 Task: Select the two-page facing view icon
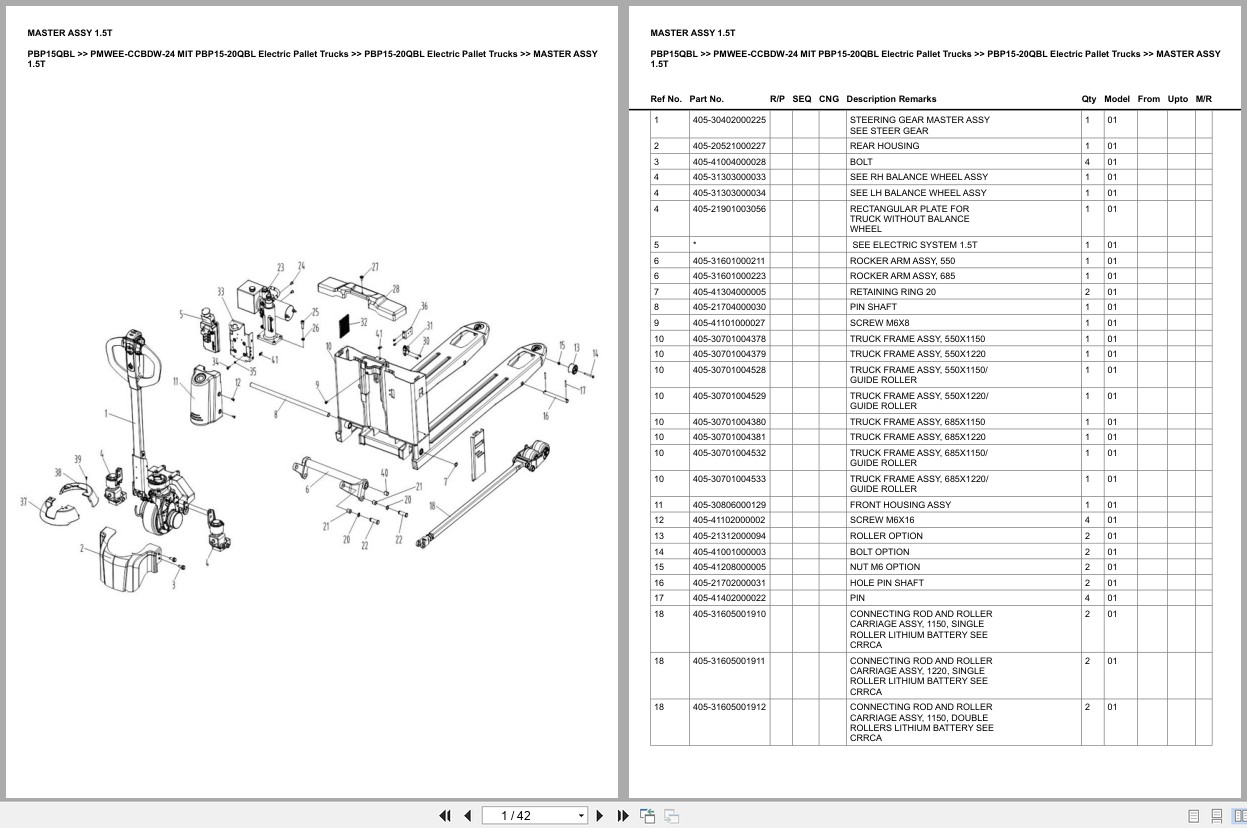pyautogui.click(x=1240, y=816)
